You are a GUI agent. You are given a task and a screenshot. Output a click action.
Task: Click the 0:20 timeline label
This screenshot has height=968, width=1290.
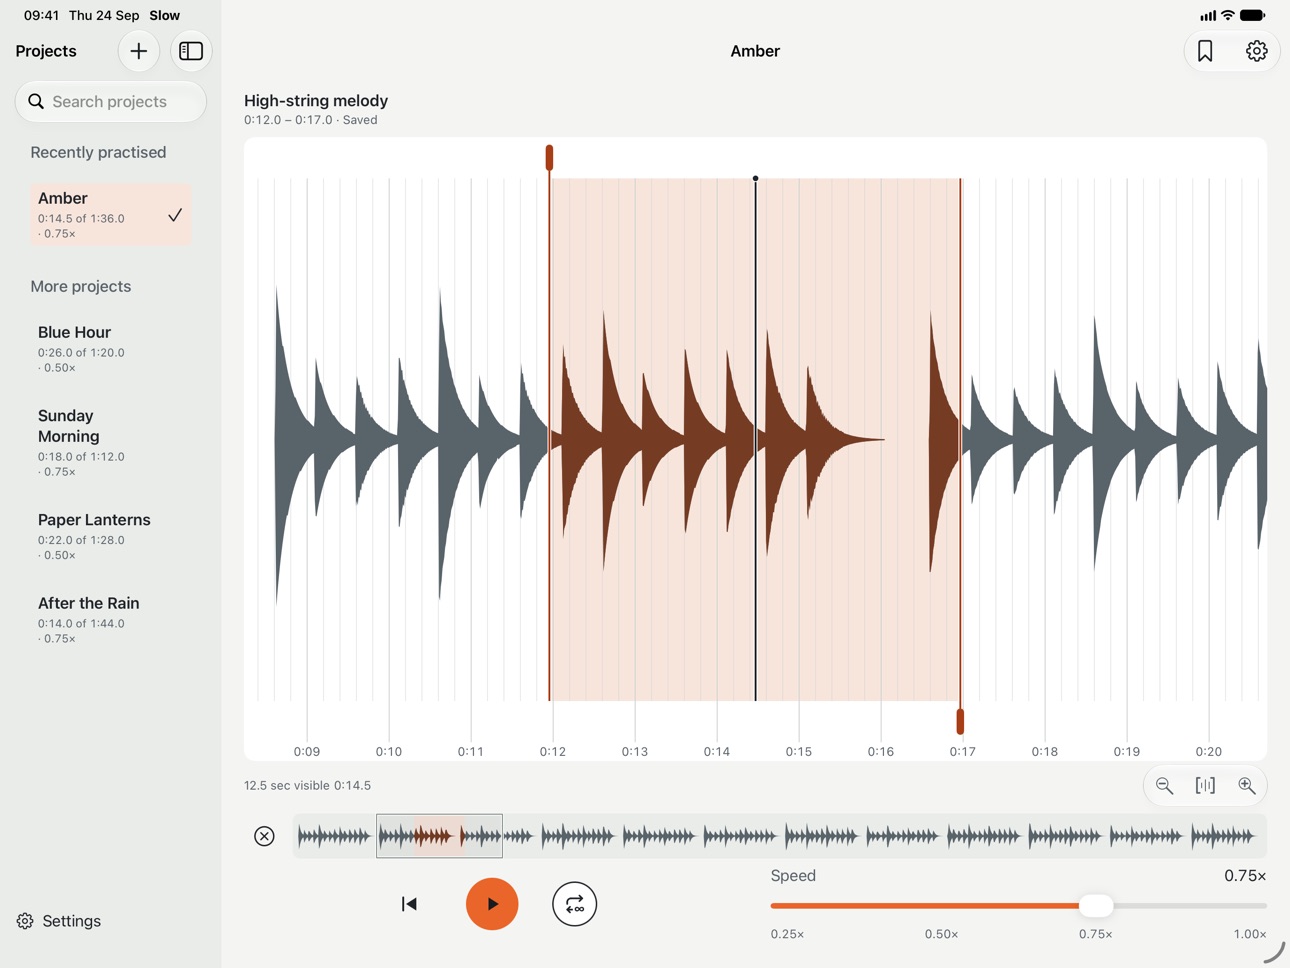pos(1208,751)
